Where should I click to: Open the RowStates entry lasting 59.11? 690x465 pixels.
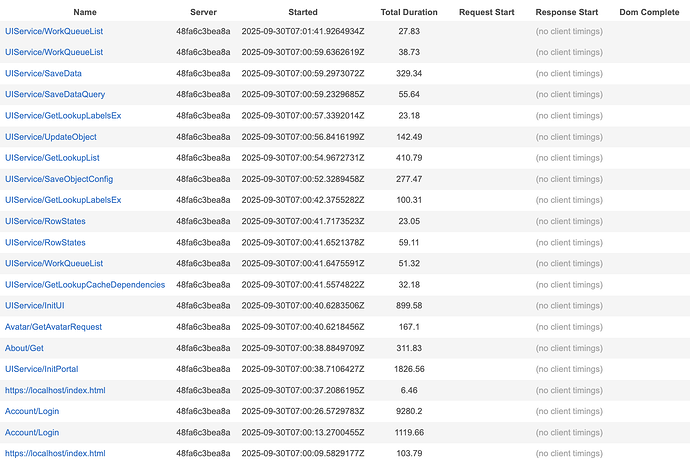click(x=45, y=243)
